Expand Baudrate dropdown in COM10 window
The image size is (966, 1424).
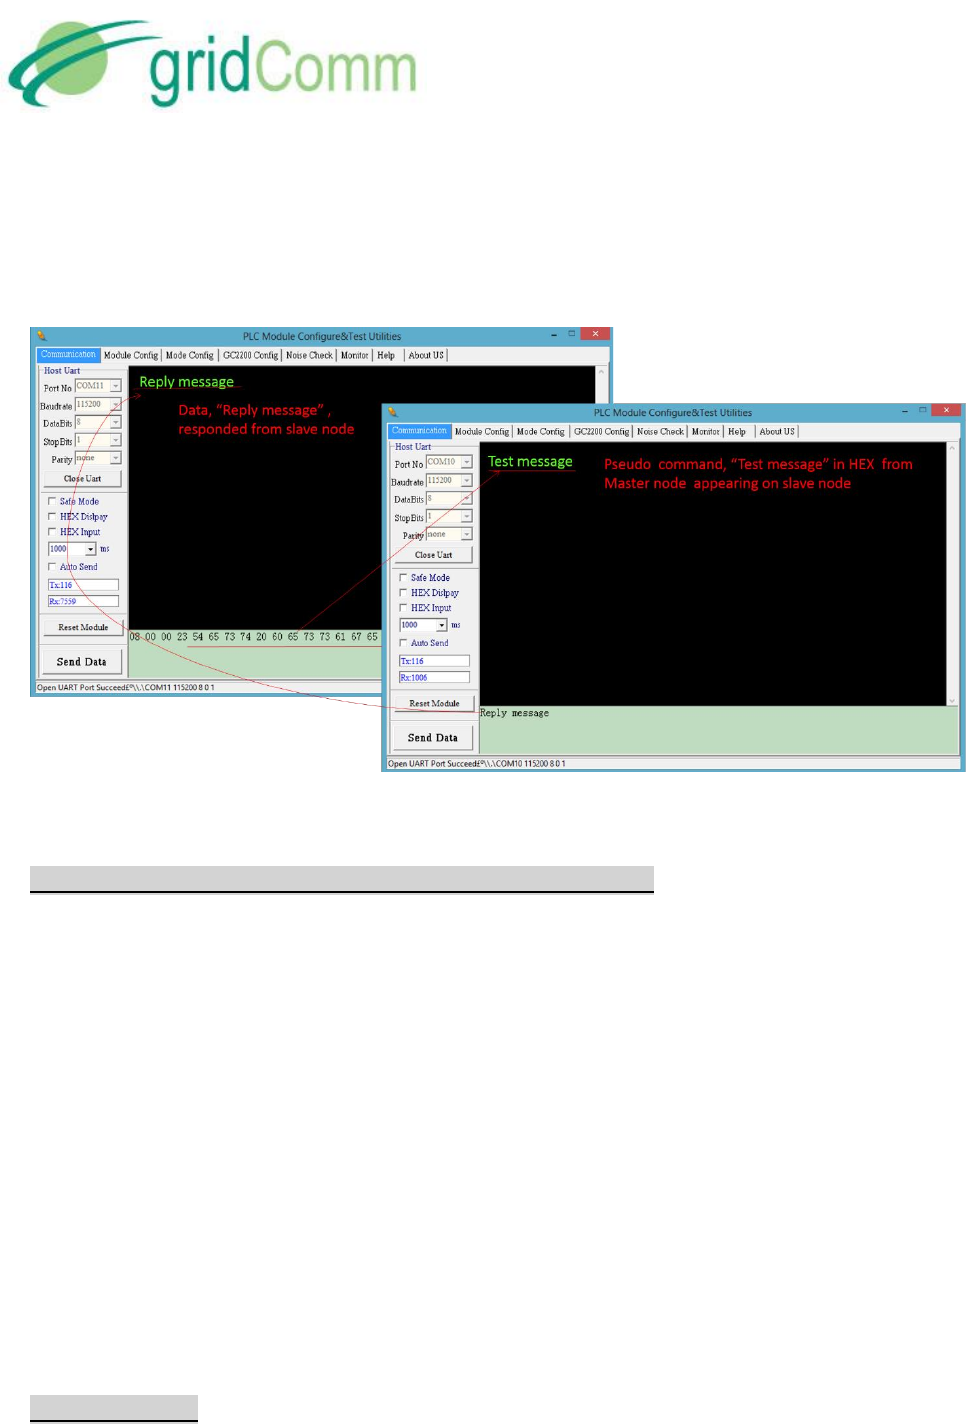point(467,481)
